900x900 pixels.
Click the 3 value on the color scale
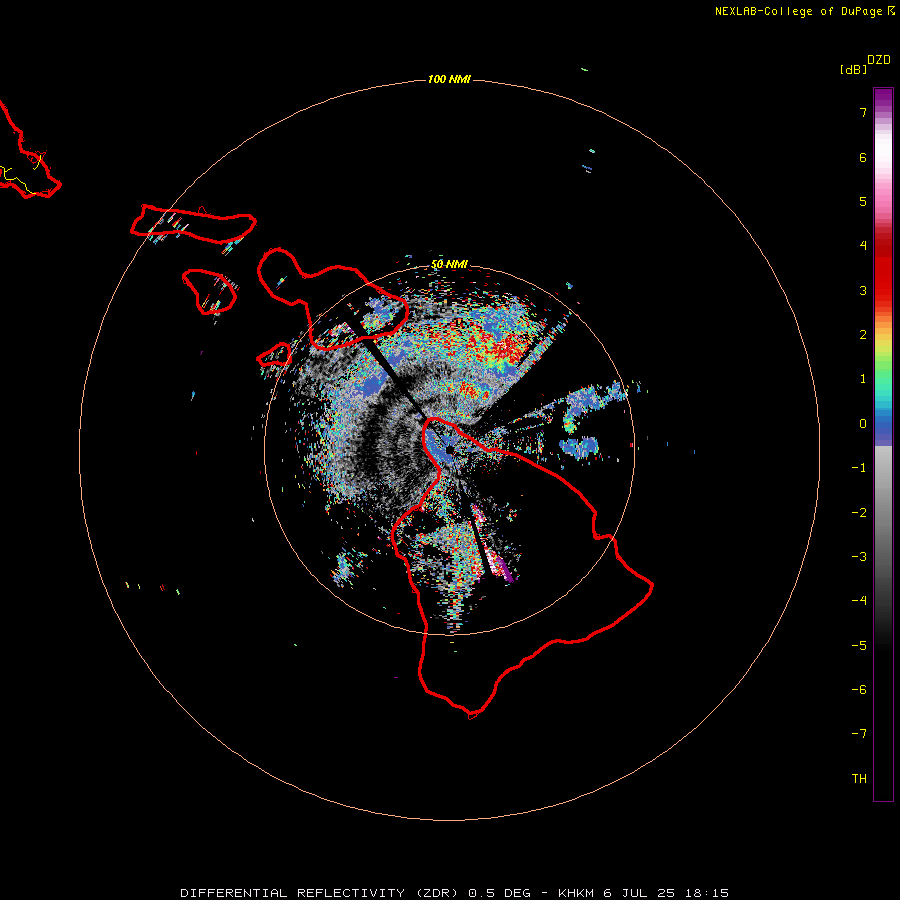[863, 290]
